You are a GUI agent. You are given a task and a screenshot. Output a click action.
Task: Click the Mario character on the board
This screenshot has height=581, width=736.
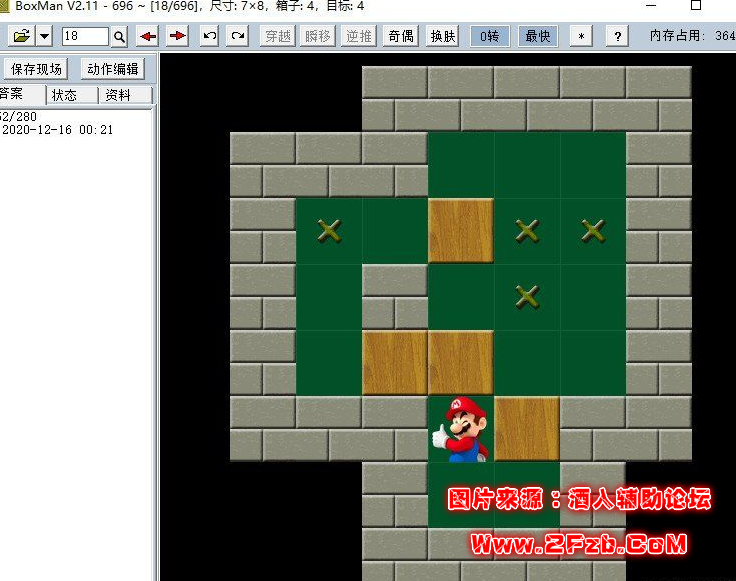pyautogui.click(x=460, y=428)
